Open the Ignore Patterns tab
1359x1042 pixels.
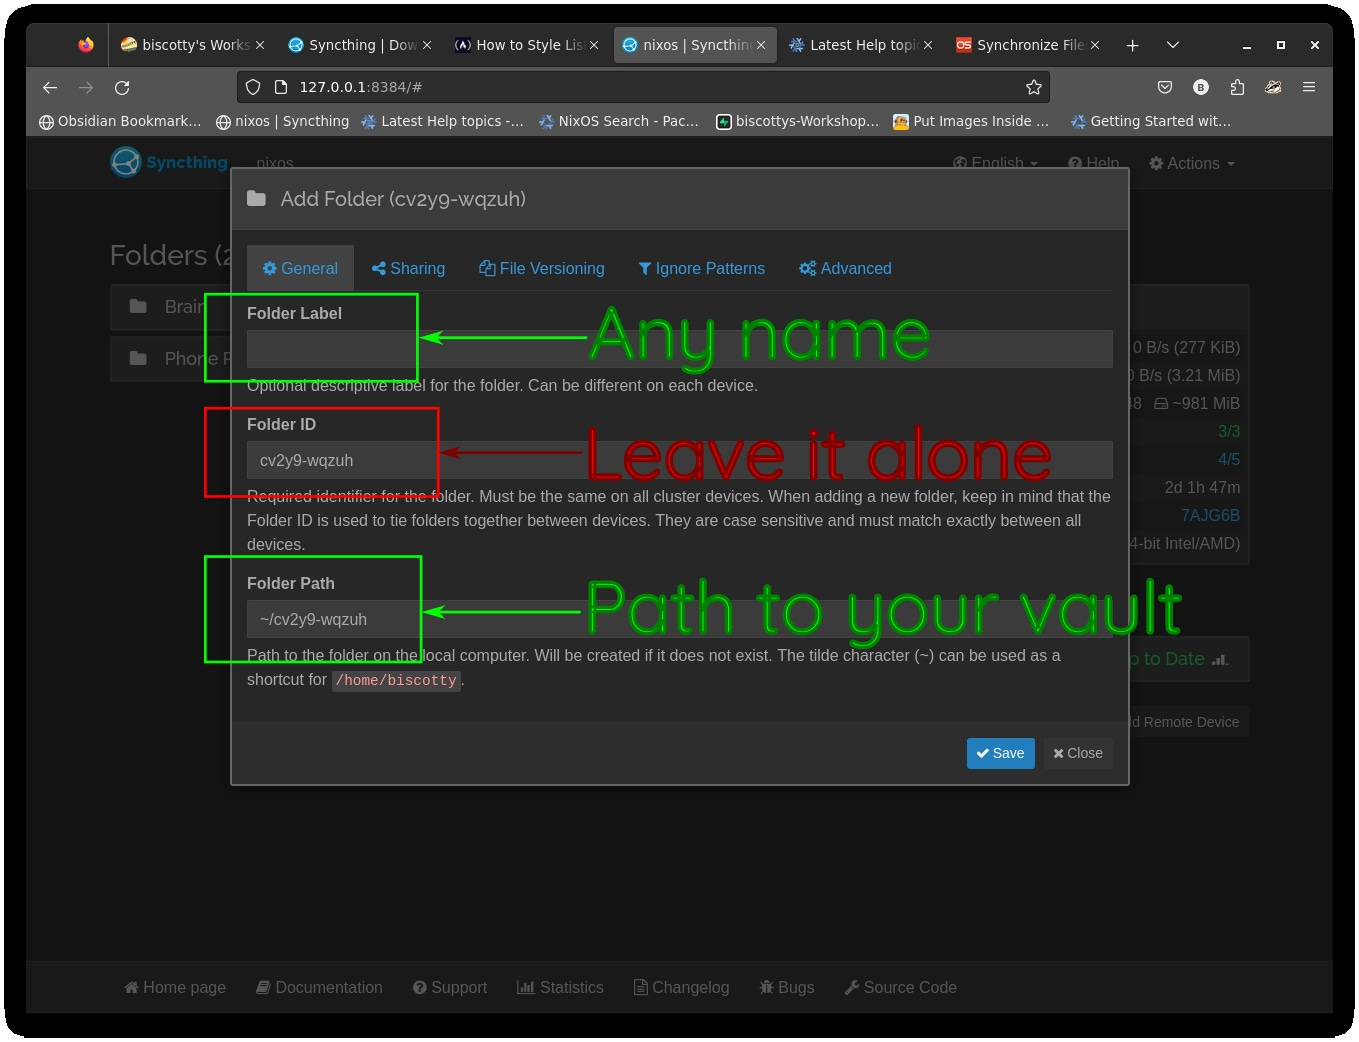pos(702,268)
